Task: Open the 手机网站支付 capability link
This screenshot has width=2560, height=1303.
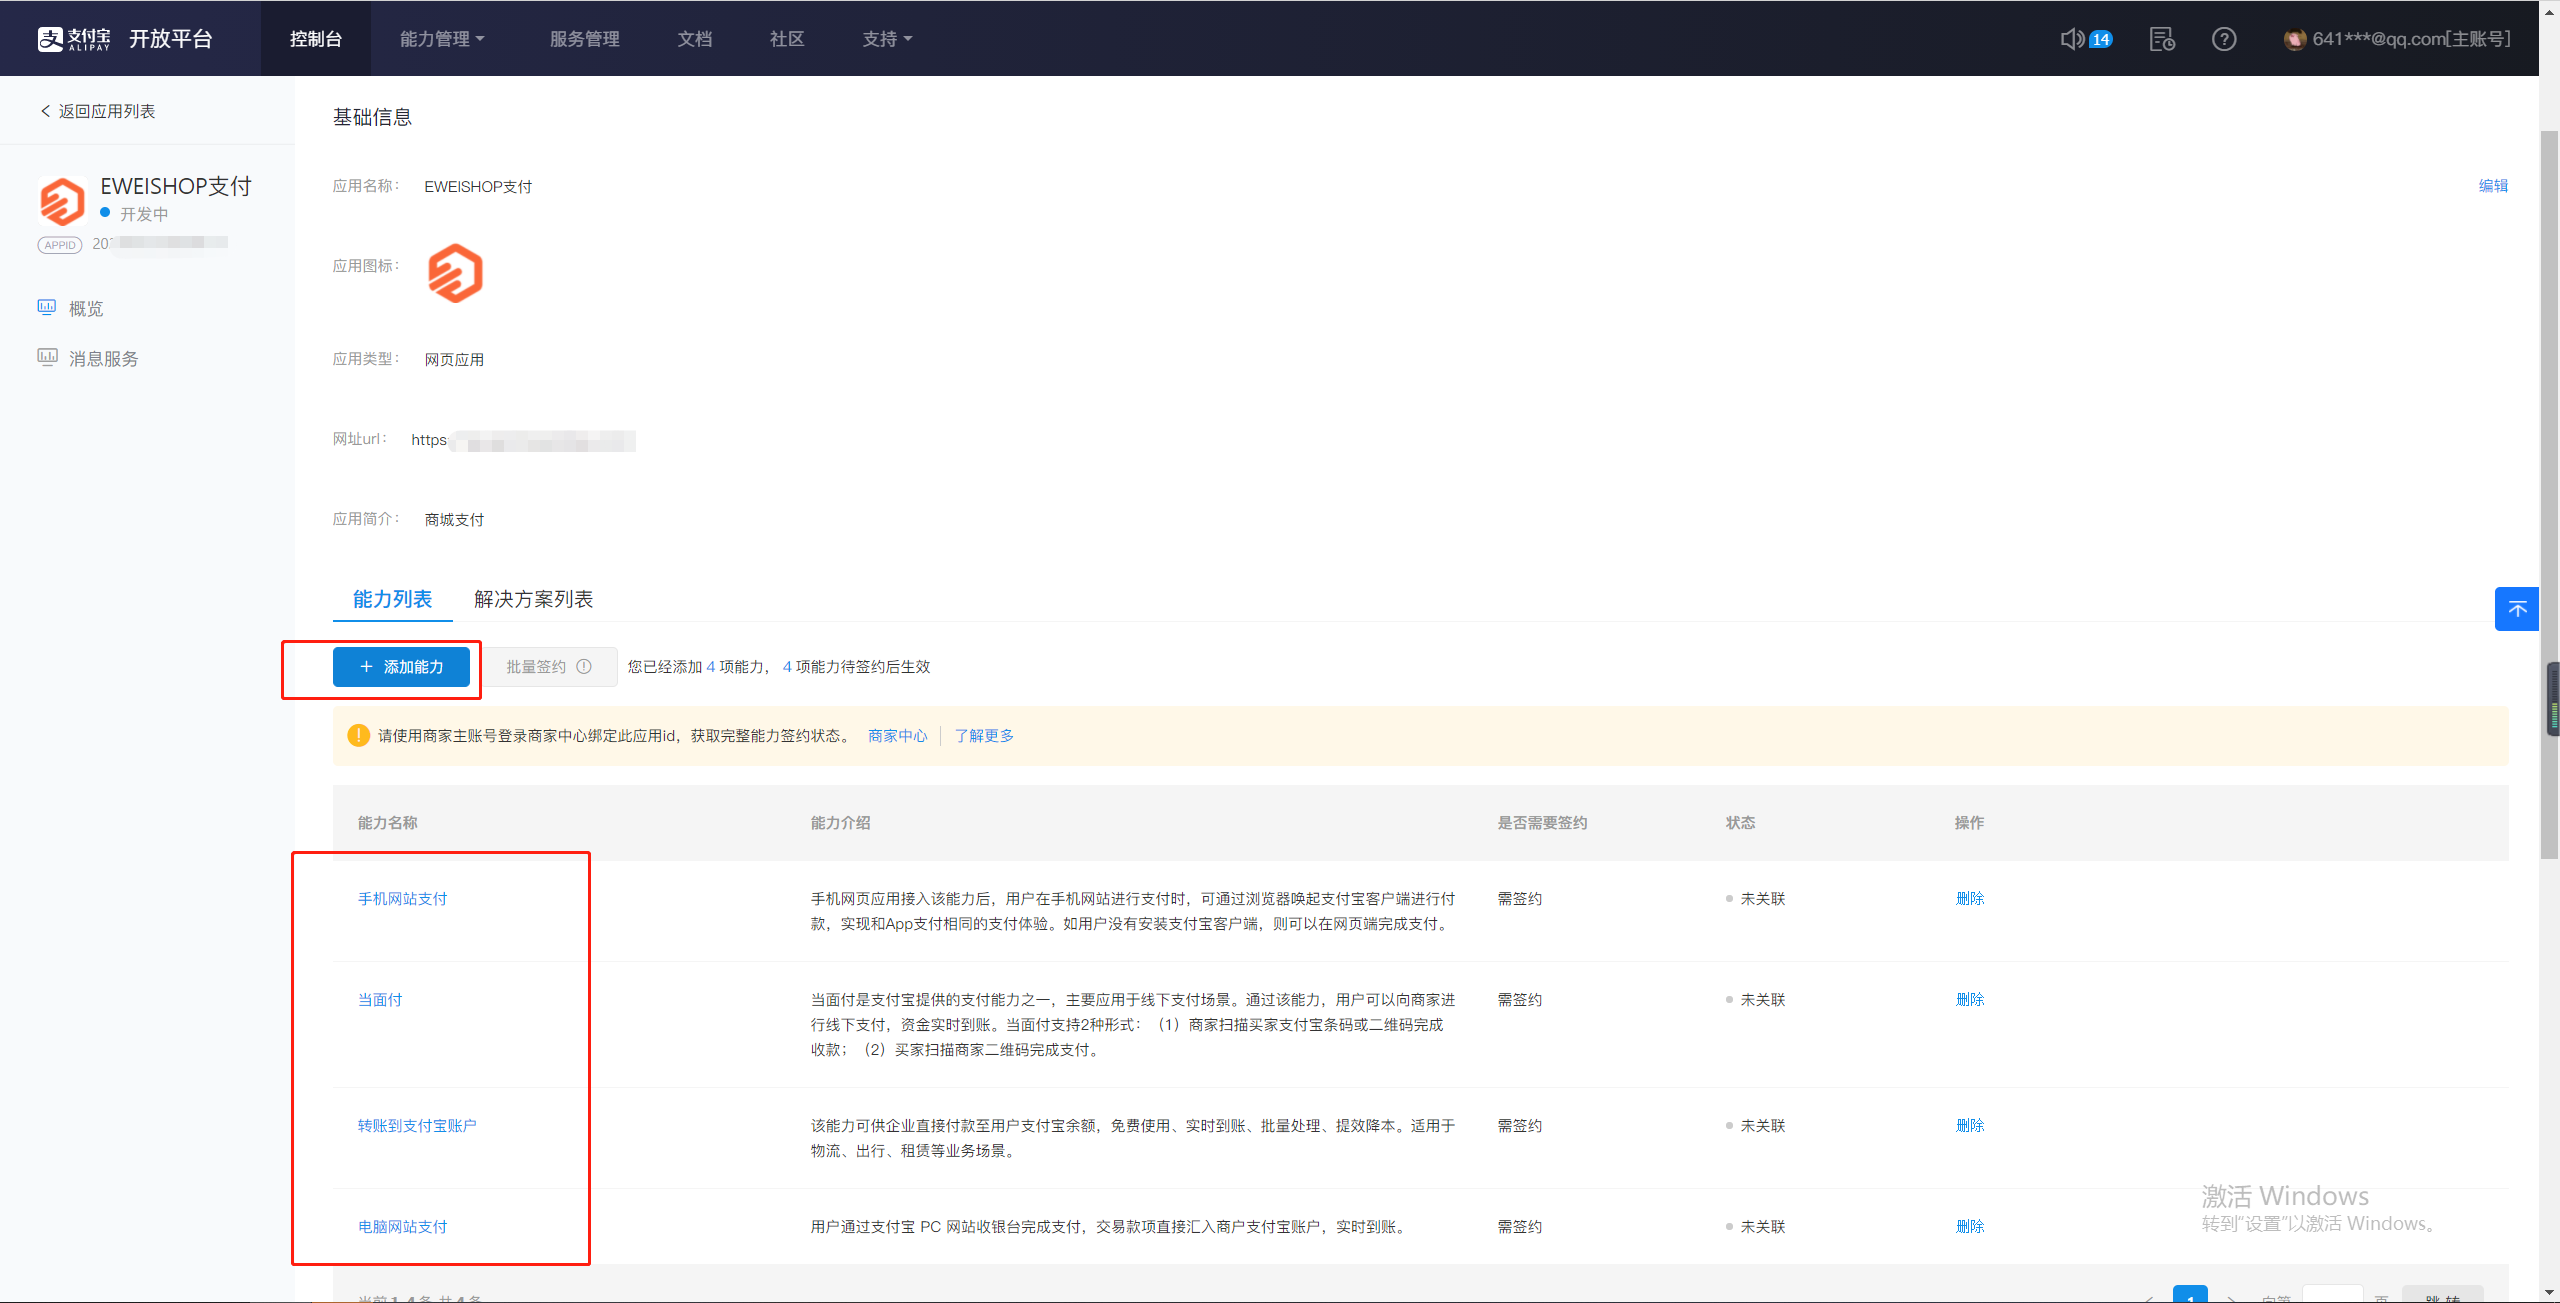Action: click(403, 899)
